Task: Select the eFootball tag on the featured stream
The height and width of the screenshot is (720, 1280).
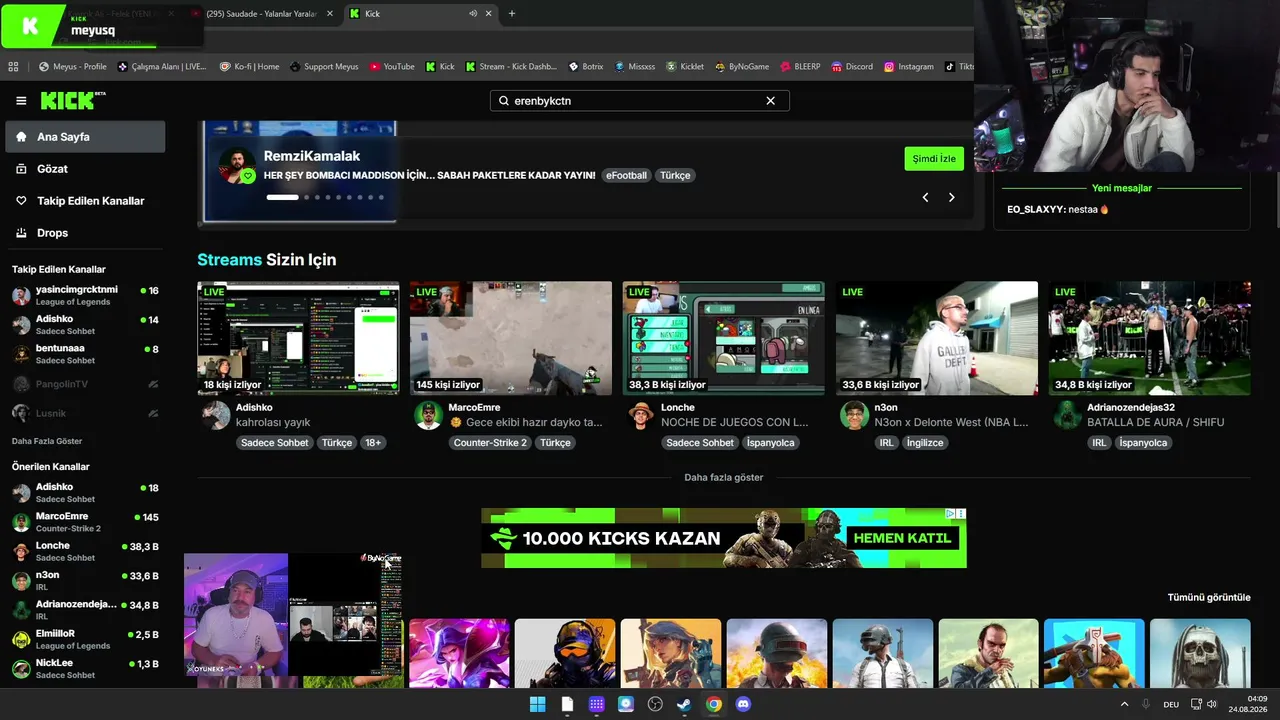Action: [x=627, y=175]
